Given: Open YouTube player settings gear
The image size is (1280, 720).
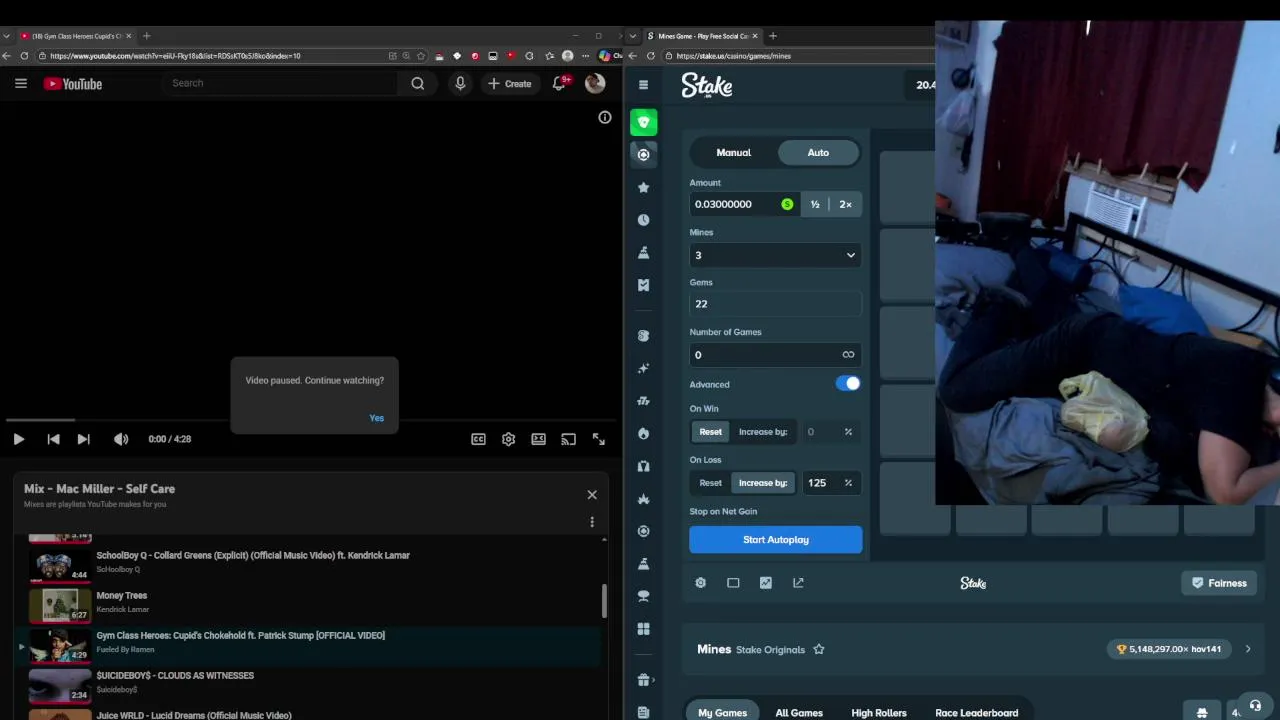Looking at the screenshot, I should [x=508, y=439].
